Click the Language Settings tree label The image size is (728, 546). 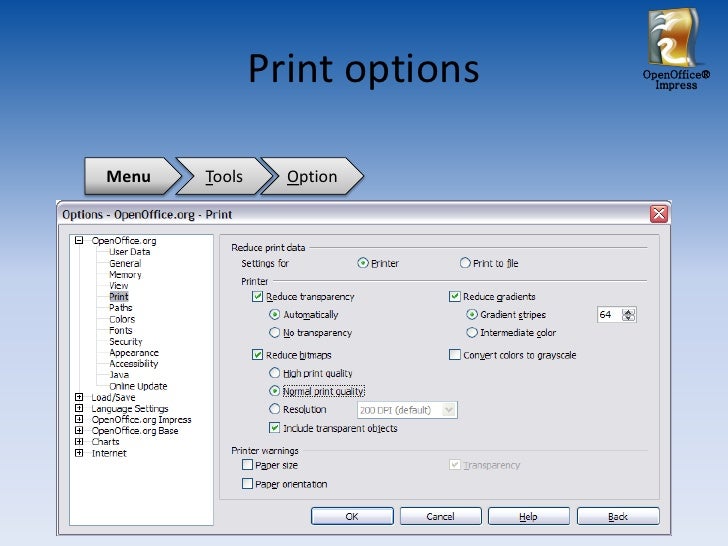pos(130,409)
